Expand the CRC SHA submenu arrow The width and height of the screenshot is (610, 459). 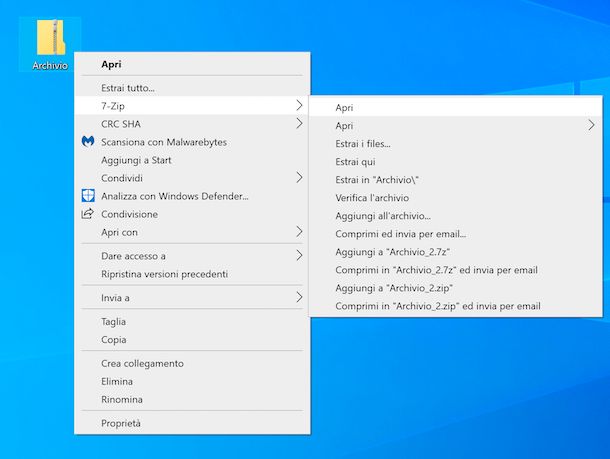point(299,123)
